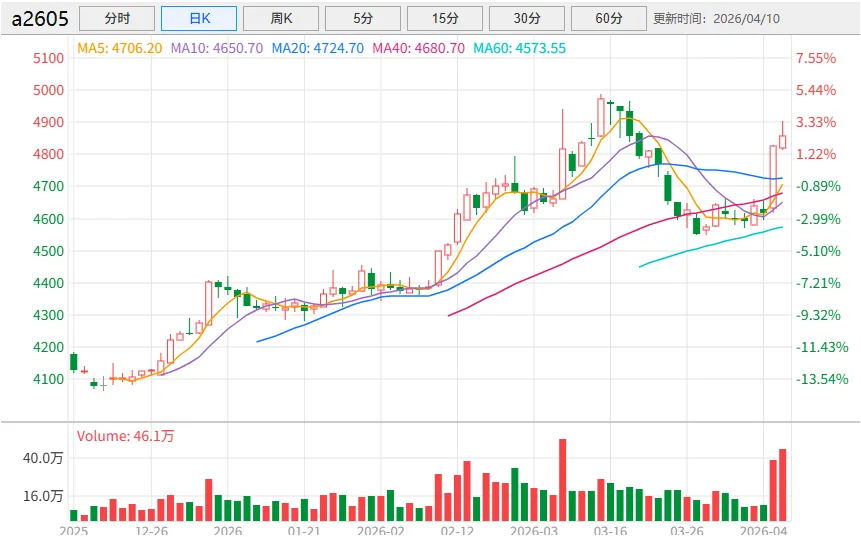Image resolution: width=861 pixels, height=537 pixels.
Task: Click the 03-26 date axis label
Action: tap(686, 530)
